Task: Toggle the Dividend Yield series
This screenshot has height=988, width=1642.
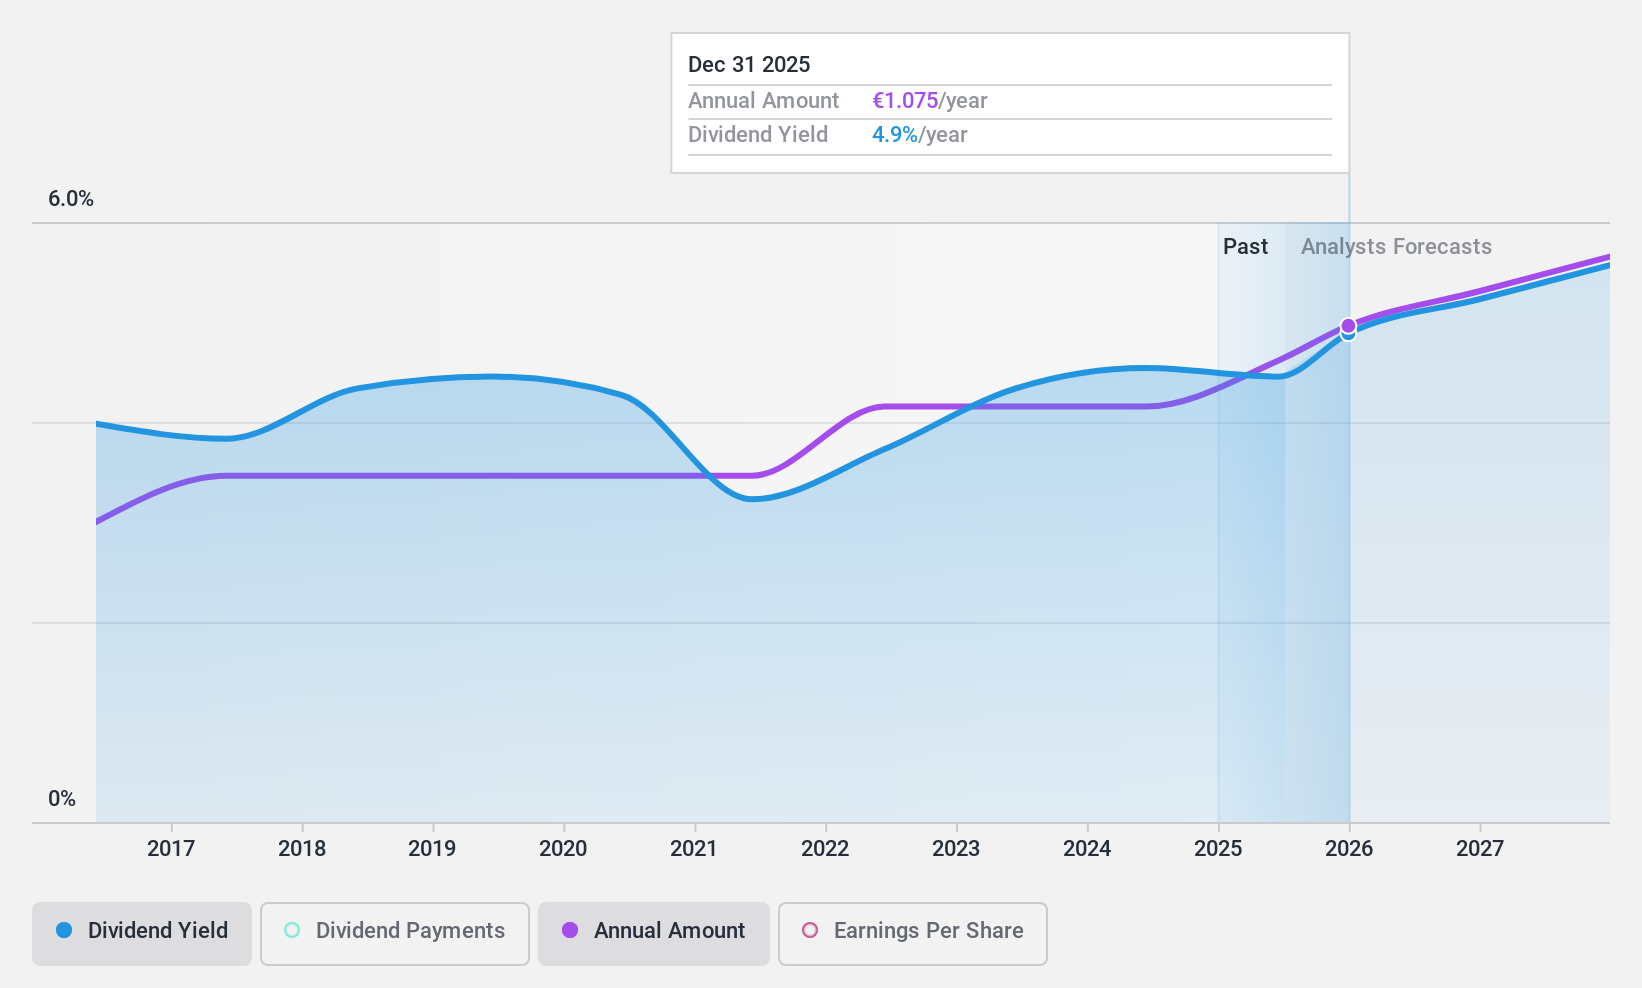Action: tap(142, 934)
